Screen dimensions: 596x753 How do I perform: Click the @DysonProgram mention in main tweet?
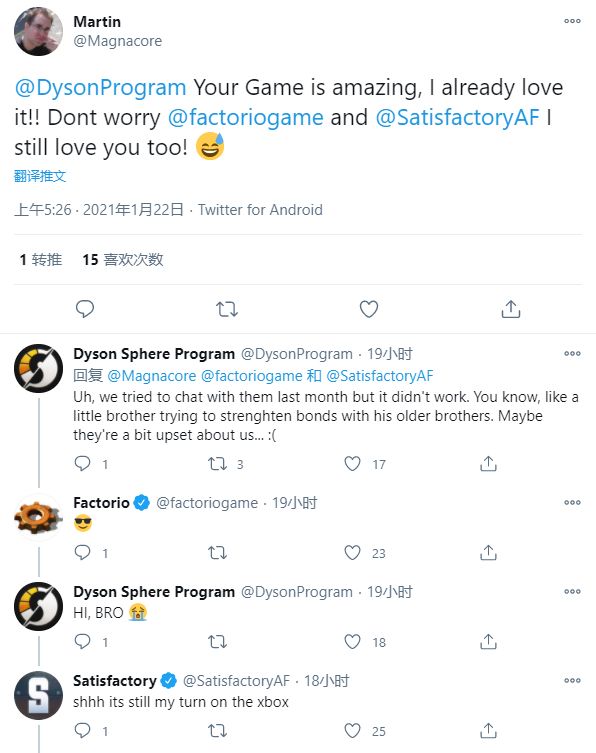100,87
